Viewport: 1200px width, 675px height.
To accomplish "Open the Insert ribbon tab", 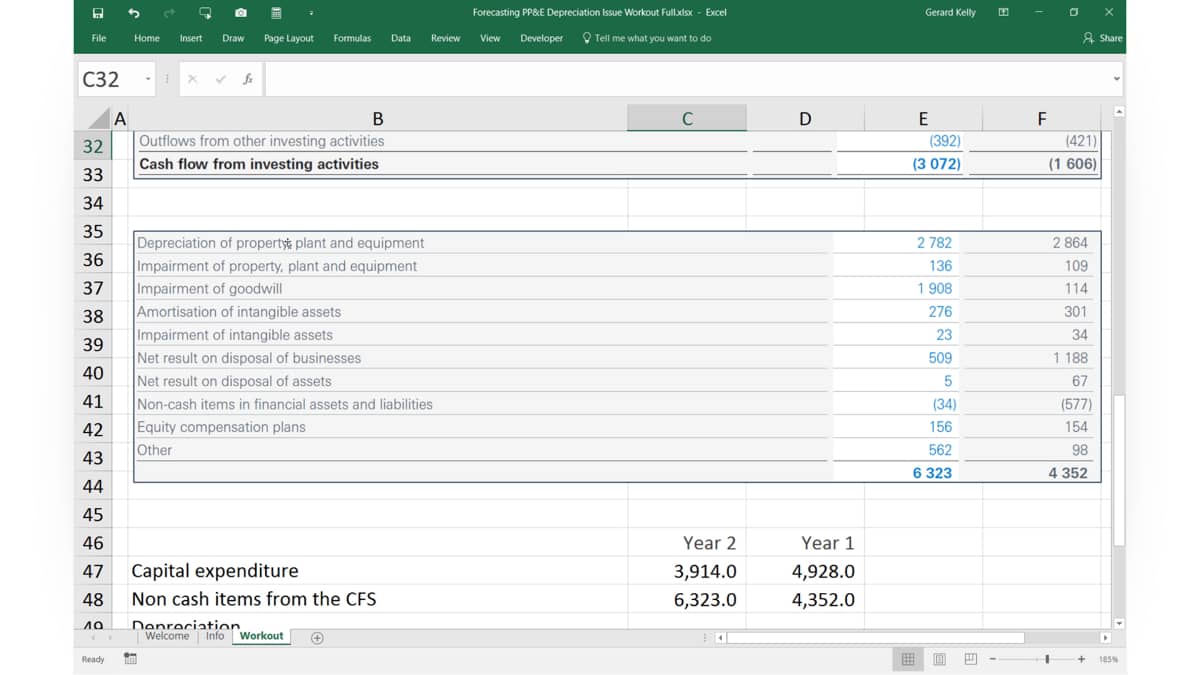I will point(191,38).
